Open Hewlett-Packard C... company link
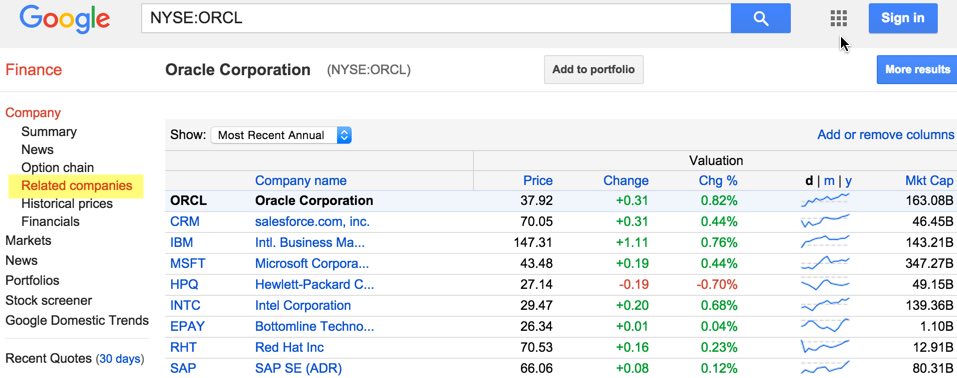957x378 pixels. pos(315,285)
